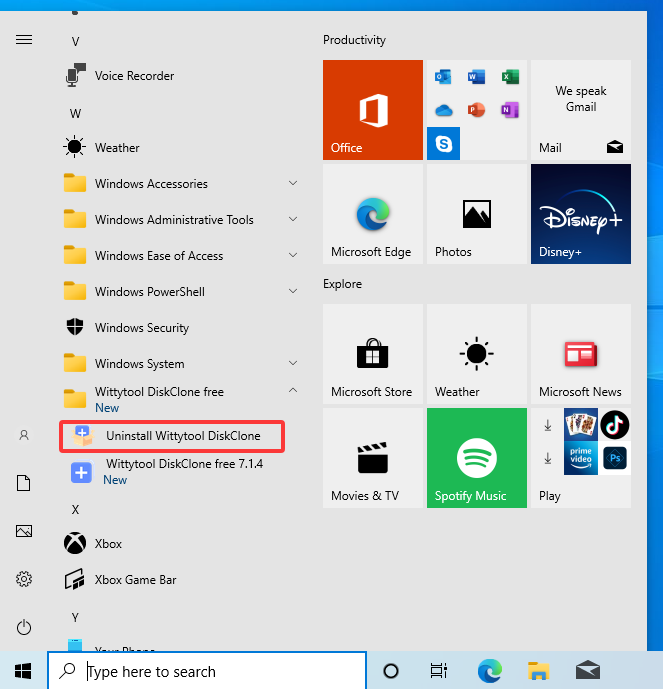
Task: Open the Microsoft Store tile
Action: [373, 354]
